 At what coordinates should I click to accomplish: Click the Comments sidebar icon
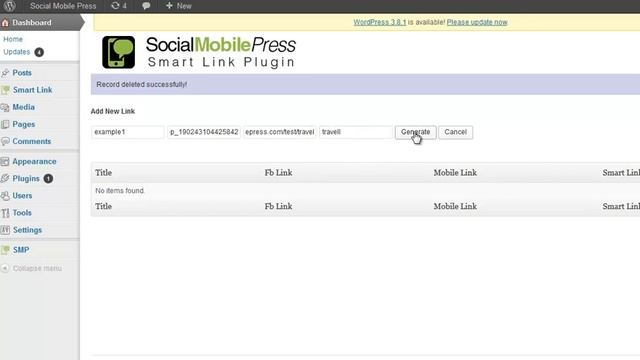[5, 142]
